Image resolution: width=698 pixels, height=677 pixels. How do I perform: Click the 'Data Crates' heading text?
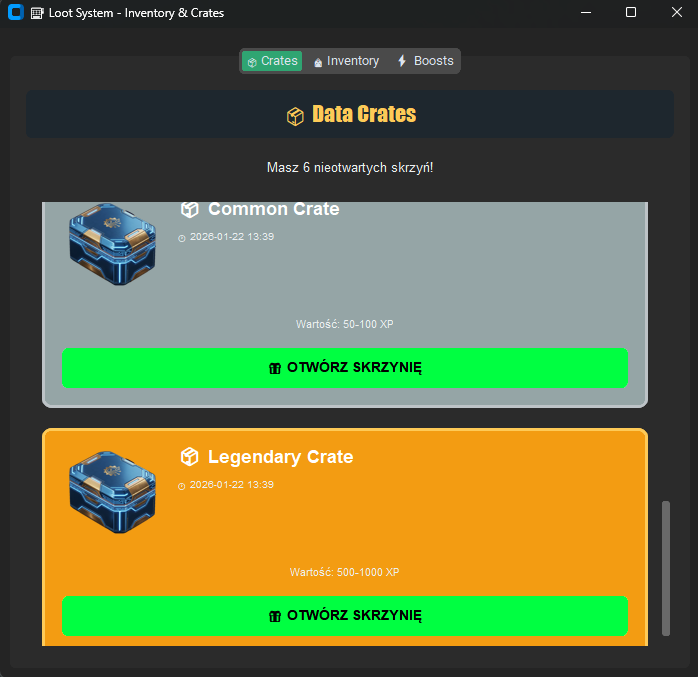pyautogui.click(x=364, y=114)
